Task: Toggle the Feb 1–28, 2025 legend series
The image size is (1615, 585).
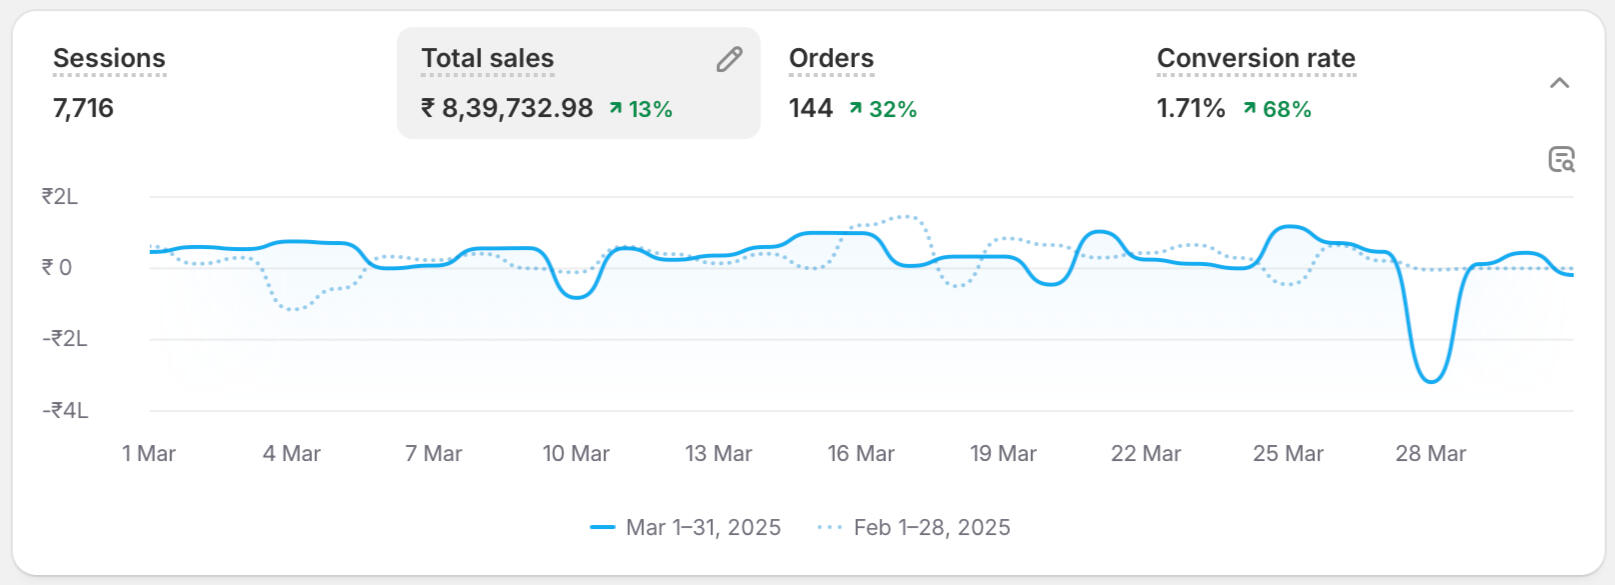Action: 931,527
